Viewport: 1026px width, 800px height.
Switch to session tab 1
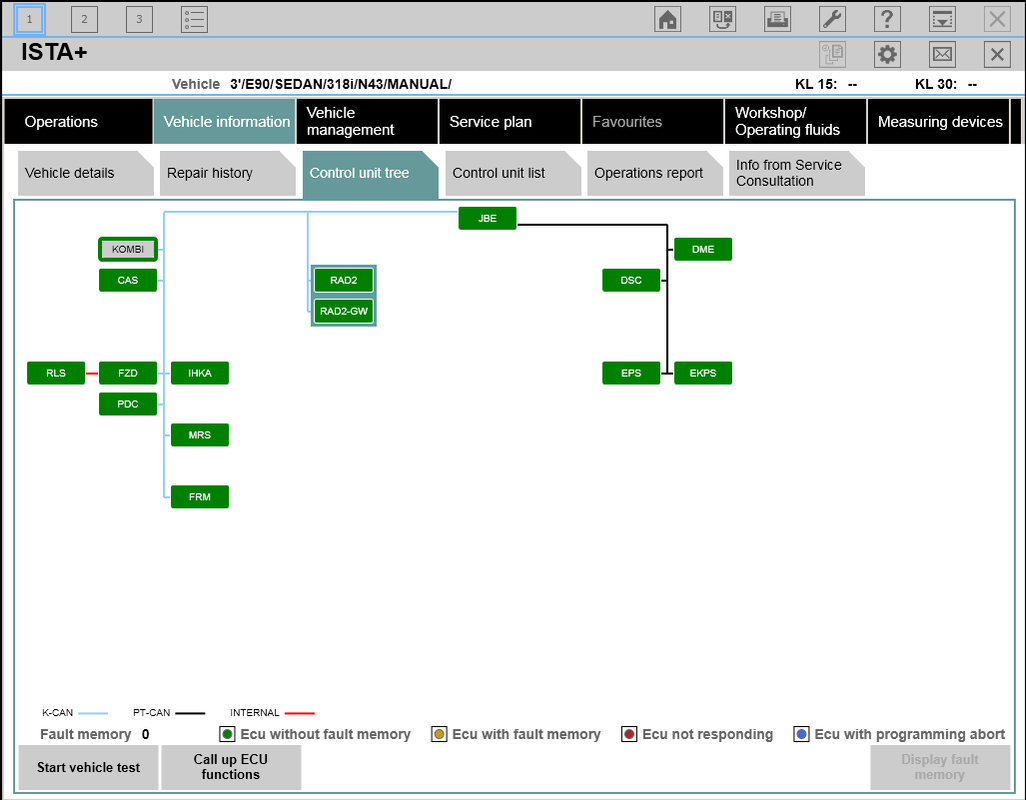[29, 20]
